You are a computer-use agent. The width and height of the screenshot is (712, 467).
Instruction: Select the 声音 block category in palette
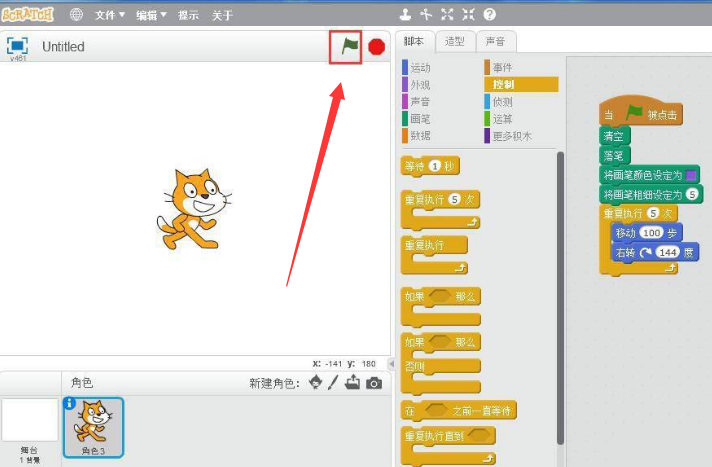tap(416, 102)
